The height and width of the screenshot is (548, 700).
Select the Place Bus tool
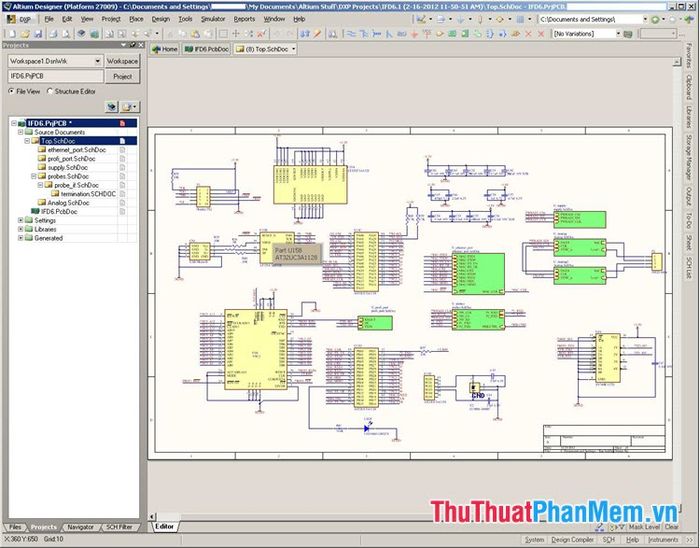click(364, 34)
